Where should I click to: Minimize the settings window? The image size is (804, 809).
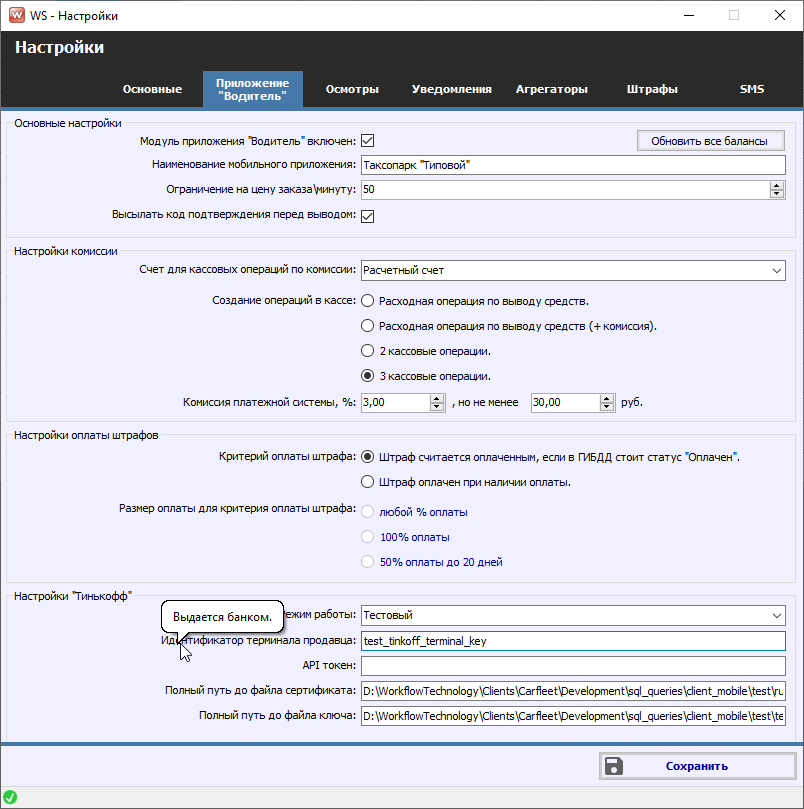688,15
